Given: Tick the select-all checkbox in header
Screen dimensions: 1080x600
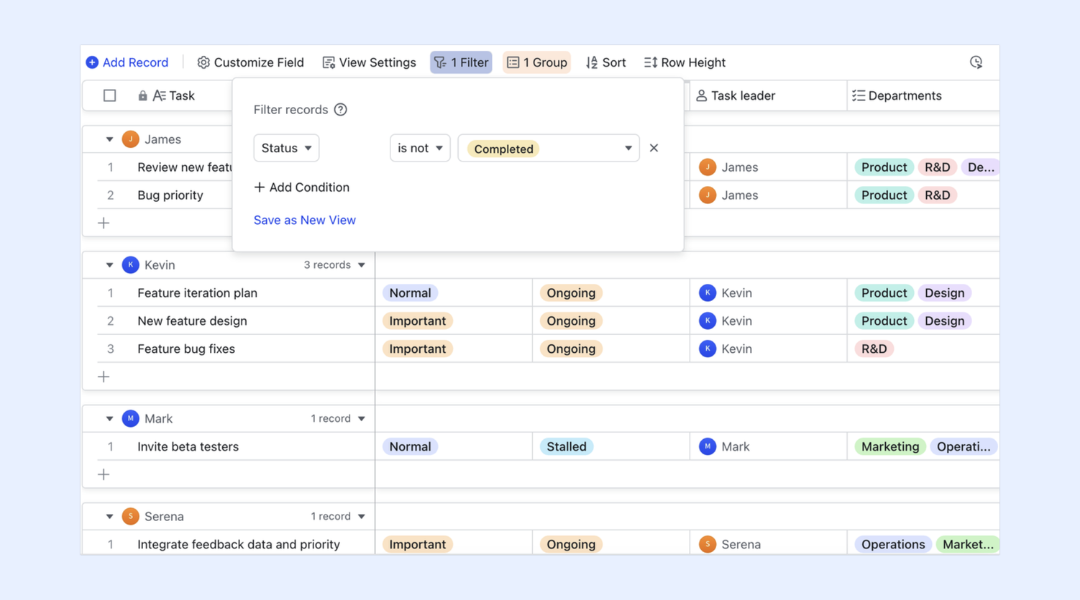Looking at the screenshot, I should pyautogui.click(x=110, y=96).
